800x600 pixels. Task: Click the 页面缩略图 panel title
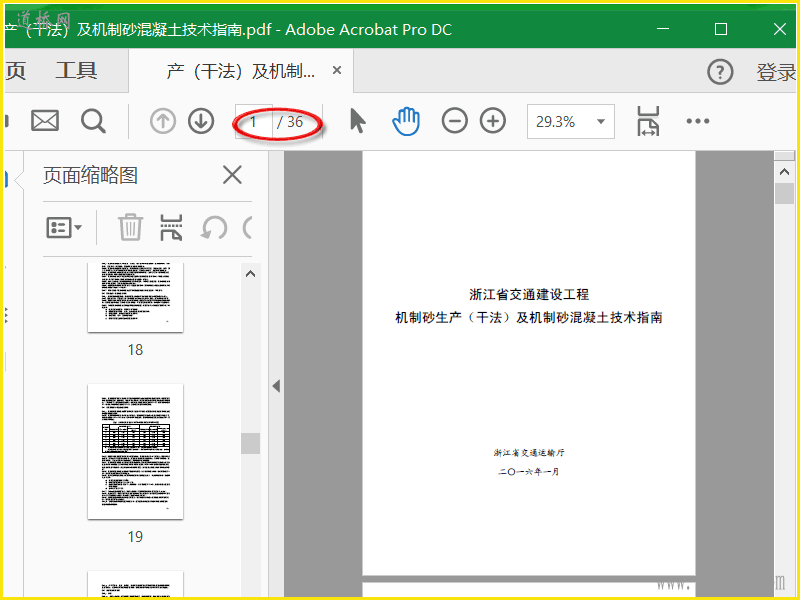pos(90,176)
